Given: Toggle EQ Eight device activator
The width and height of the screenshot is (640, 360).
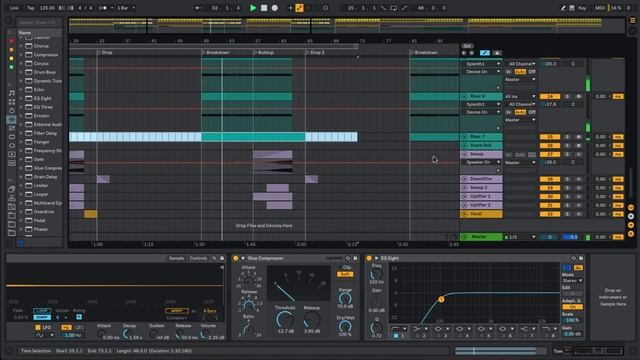Looking at the screenshot, I should coord(369,258).
